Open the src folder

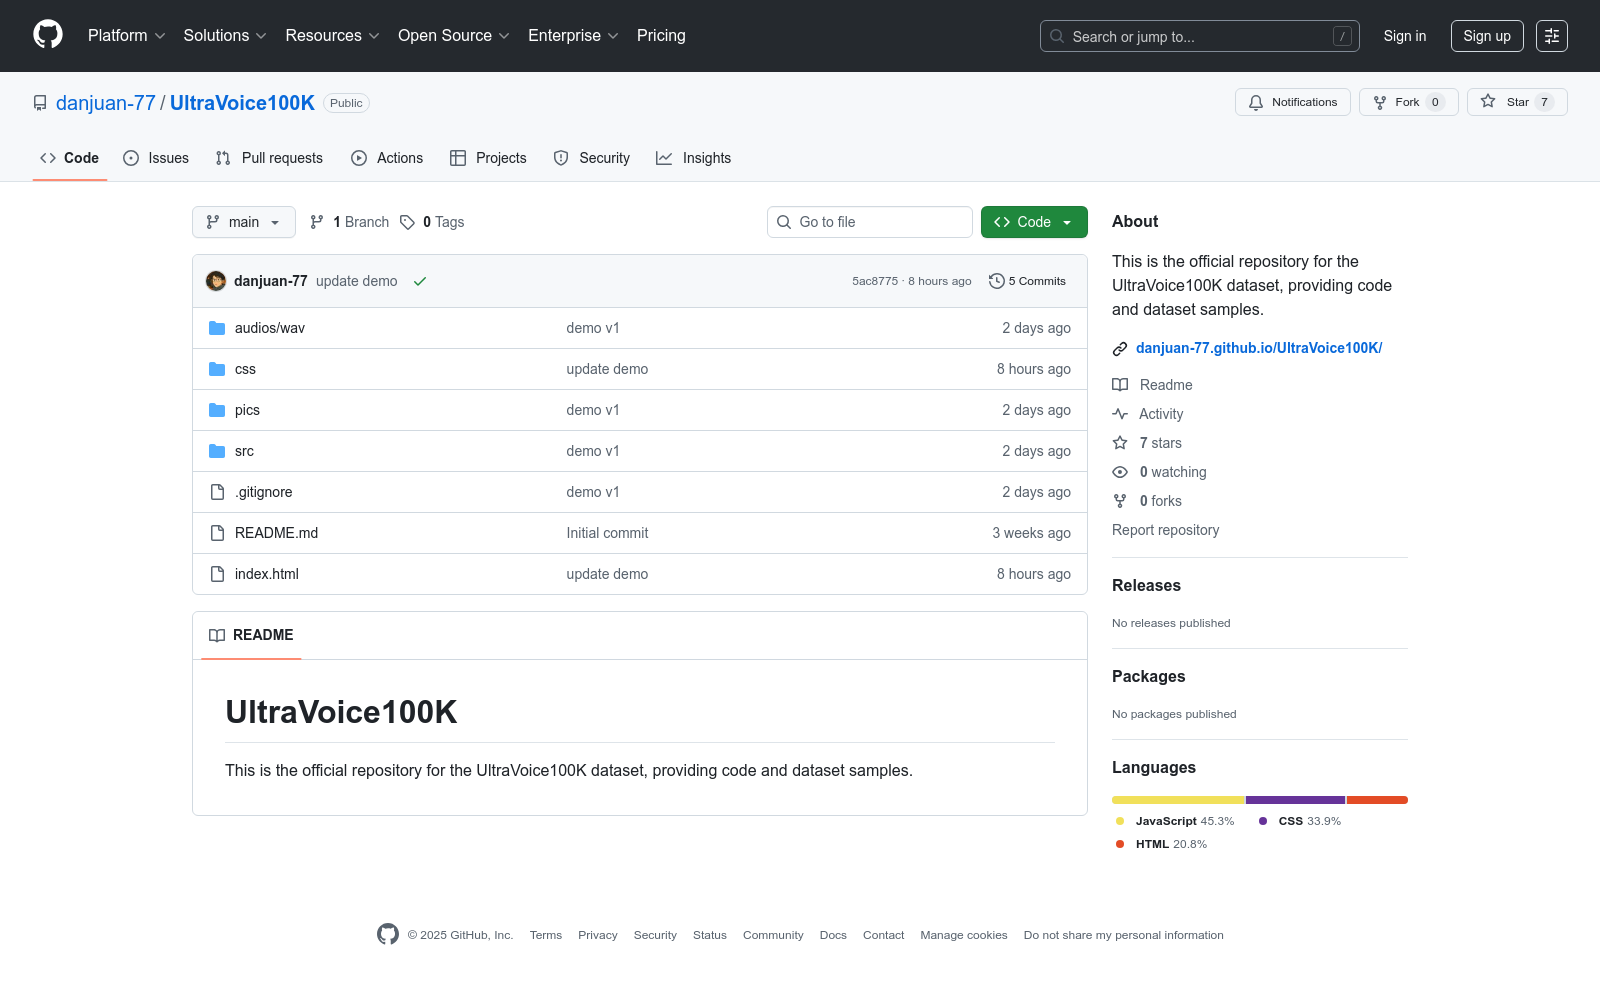(244, 451)
